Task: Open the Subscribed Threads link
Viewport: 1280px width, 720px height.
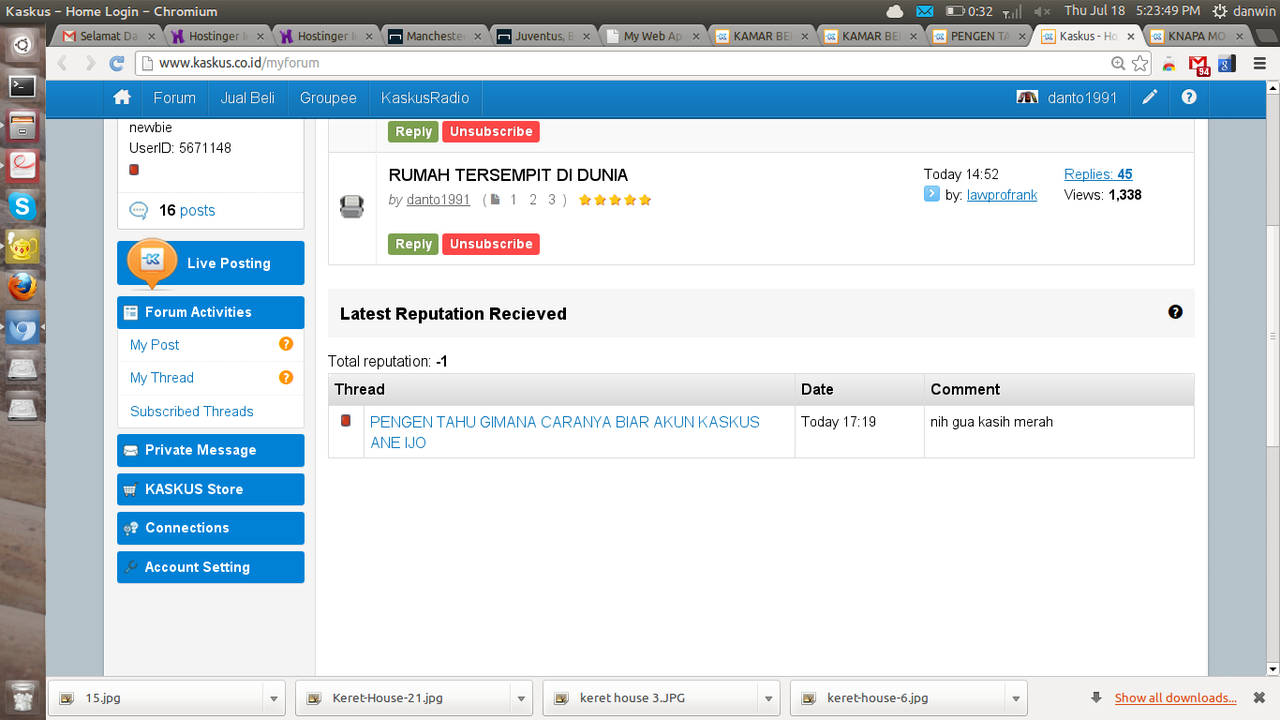Action: 192,411
